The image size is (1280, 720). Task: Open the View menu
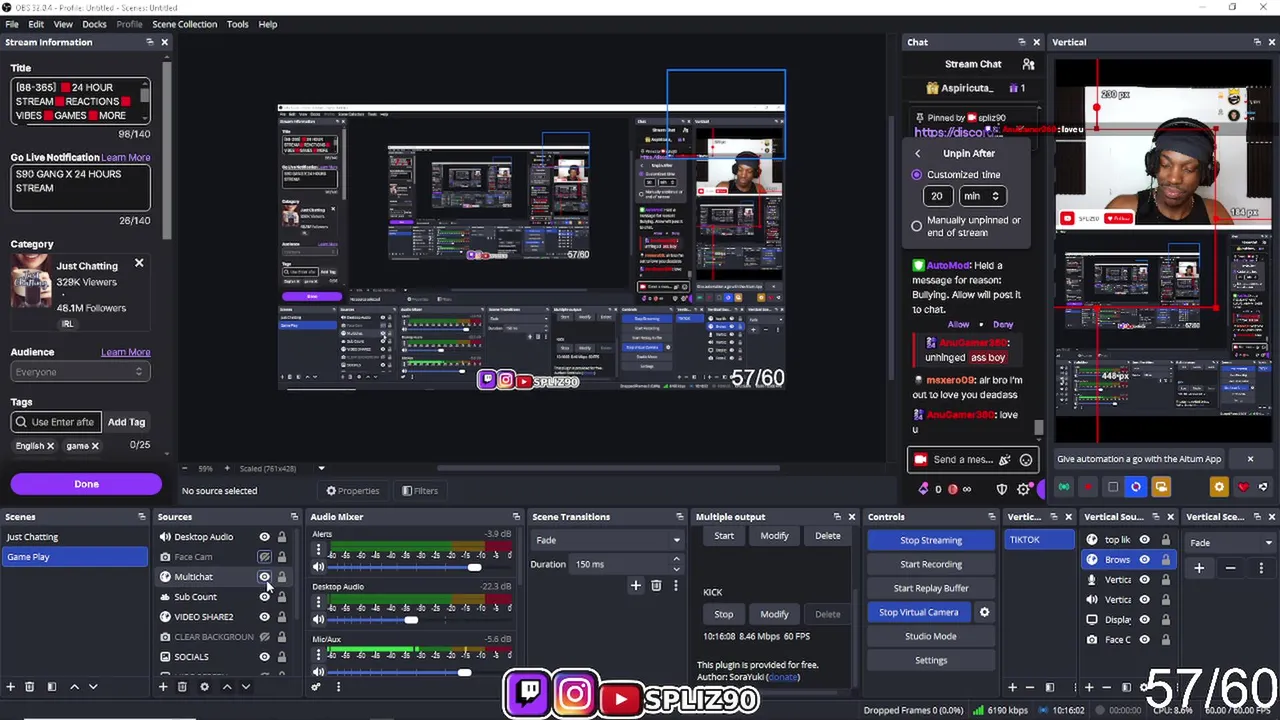[x=63, y=24]
